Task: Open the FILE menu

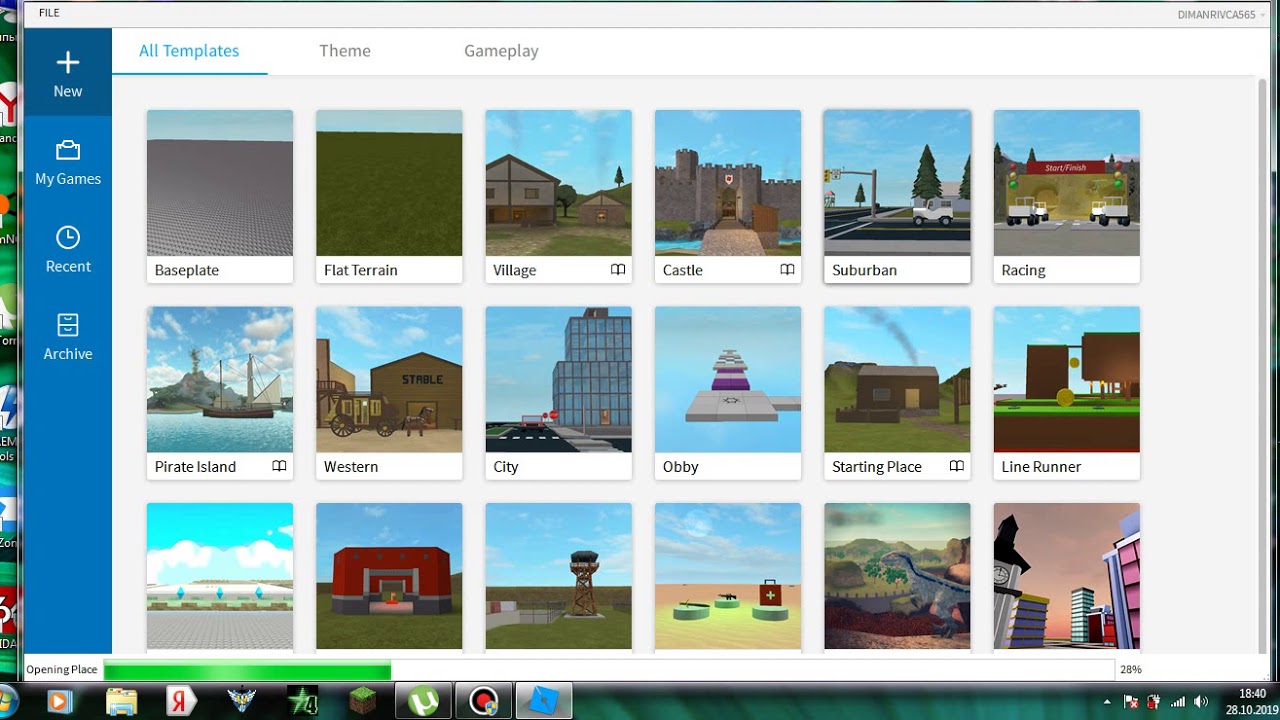Action: [x=49, y=13]
